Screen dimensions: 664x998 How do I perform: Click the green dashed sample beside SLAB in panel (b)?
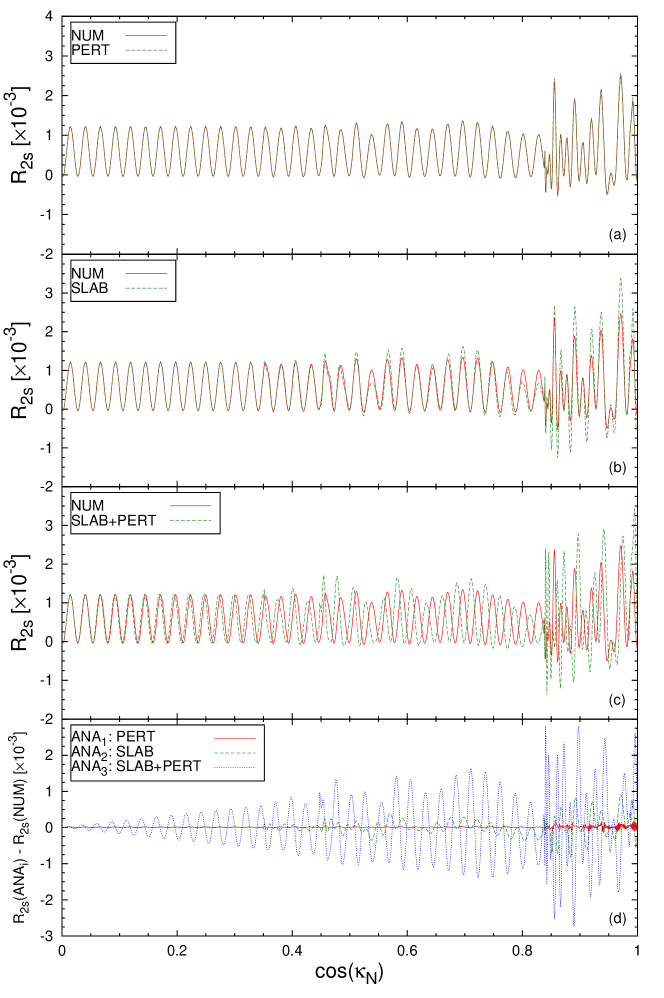146,288
